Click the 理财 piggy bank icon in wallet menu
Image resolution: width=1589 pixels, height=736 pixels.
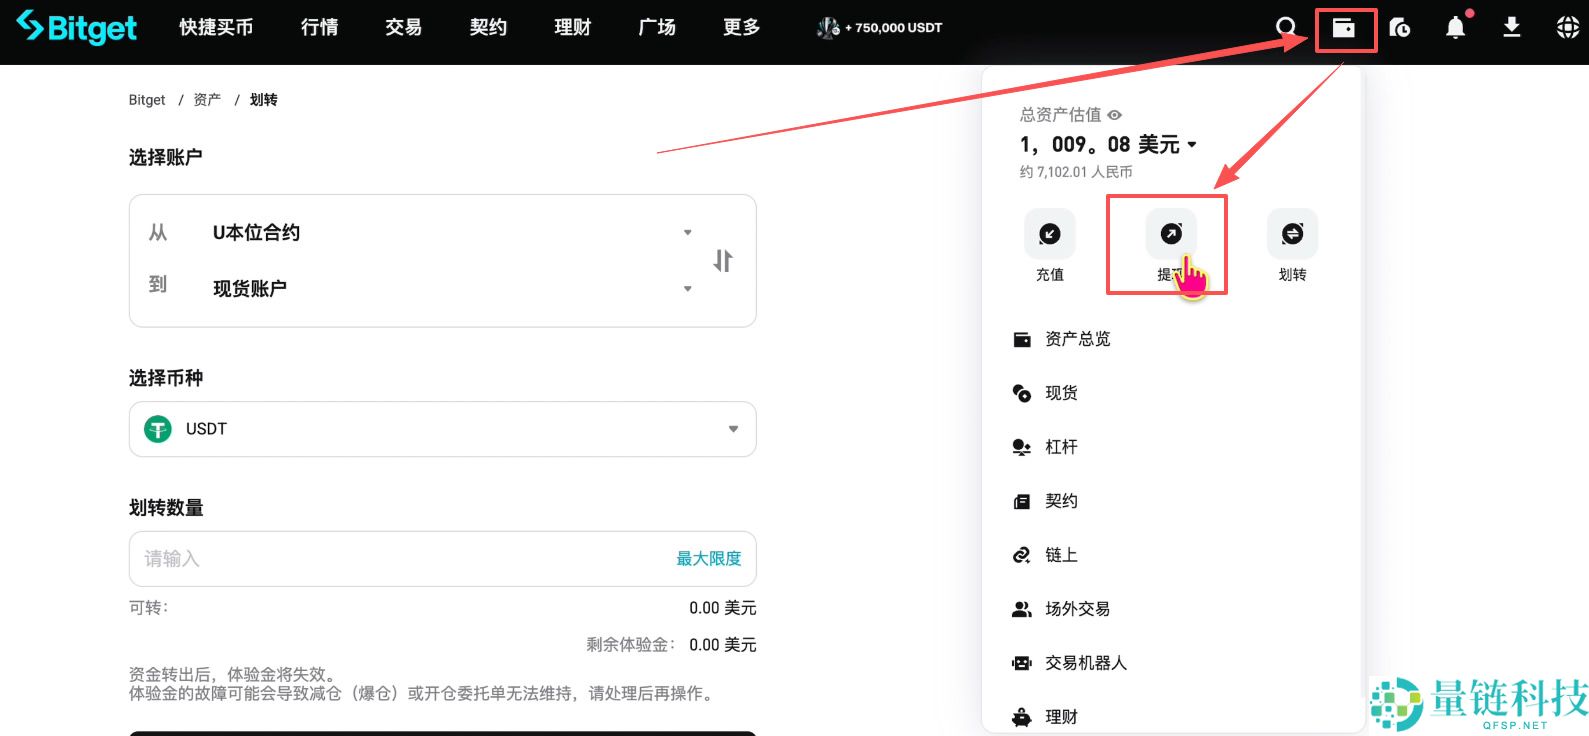pyautogui.click(x=1022, y=717)
